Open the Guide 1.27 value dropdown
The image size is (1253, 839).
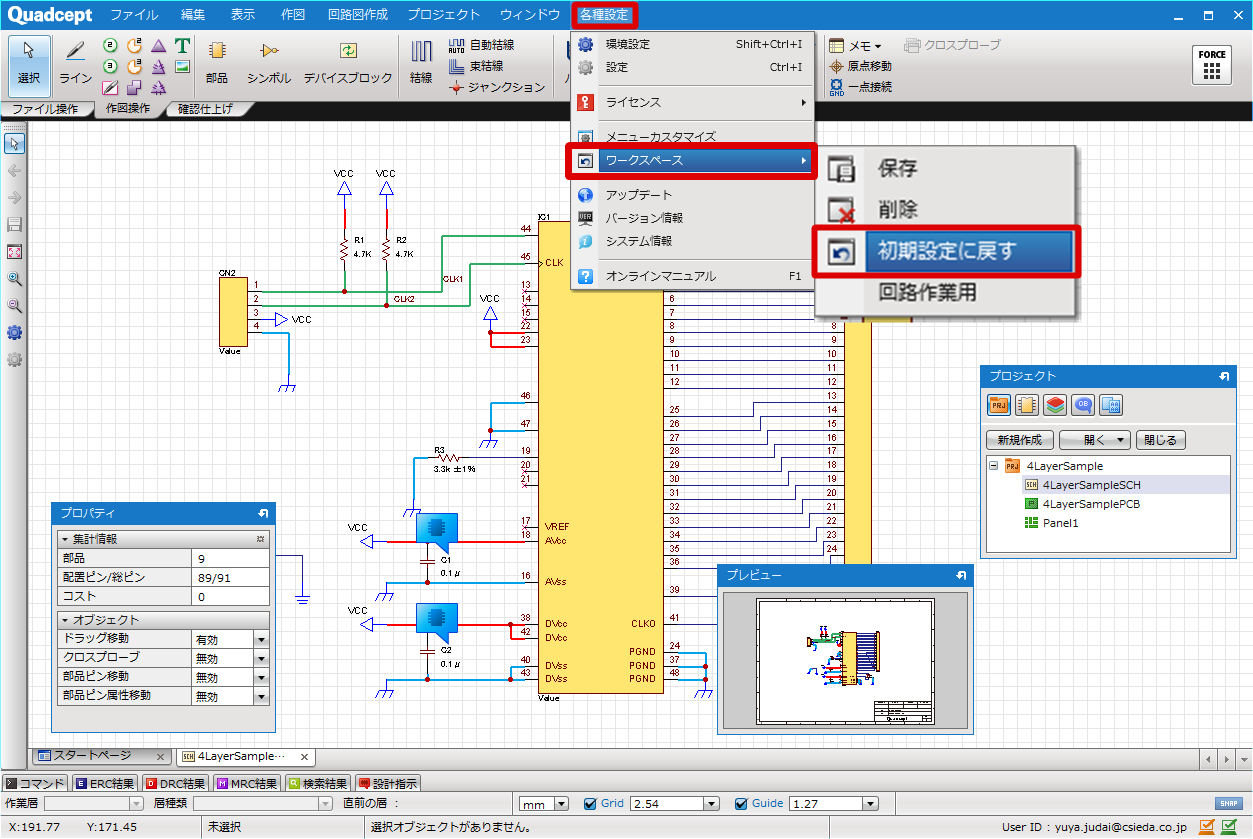click(x=870, y=803)
